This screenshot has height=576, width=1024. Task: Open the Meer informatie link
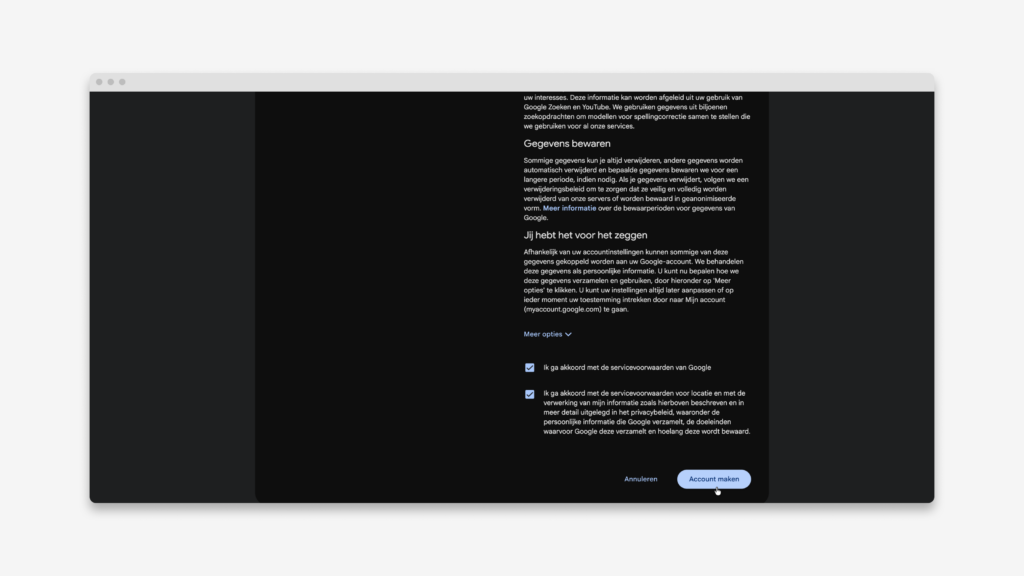[x=569, y=208]
